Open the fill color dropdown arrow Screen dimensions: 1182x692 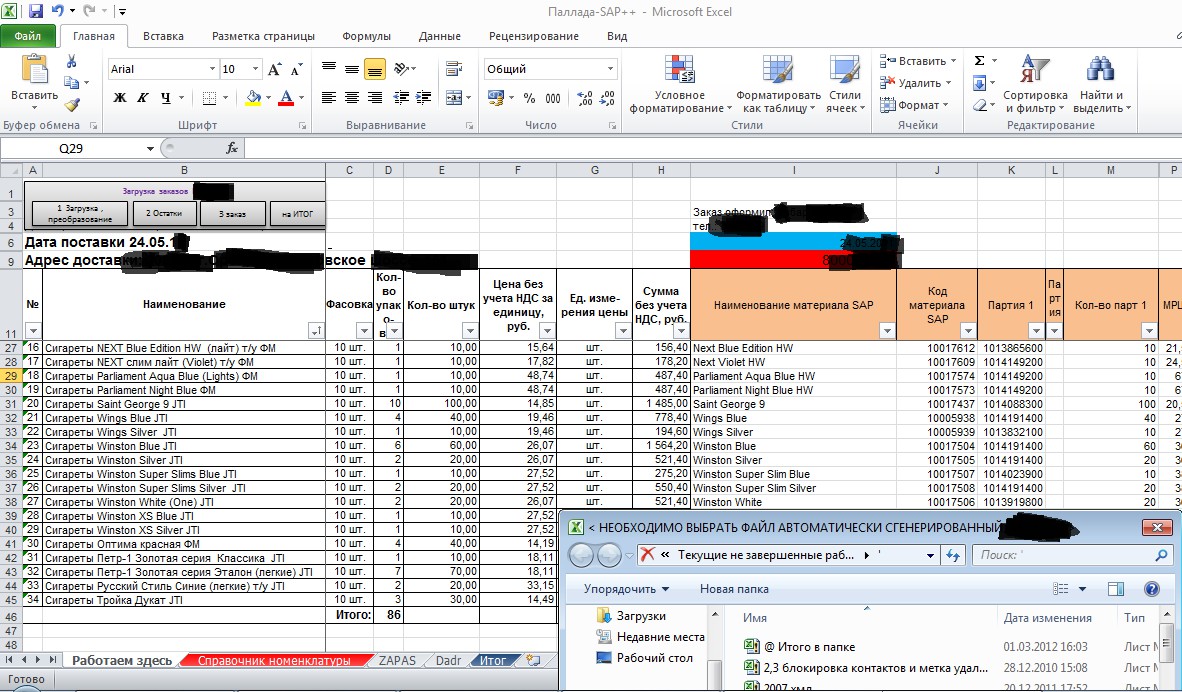click(268, 98)
